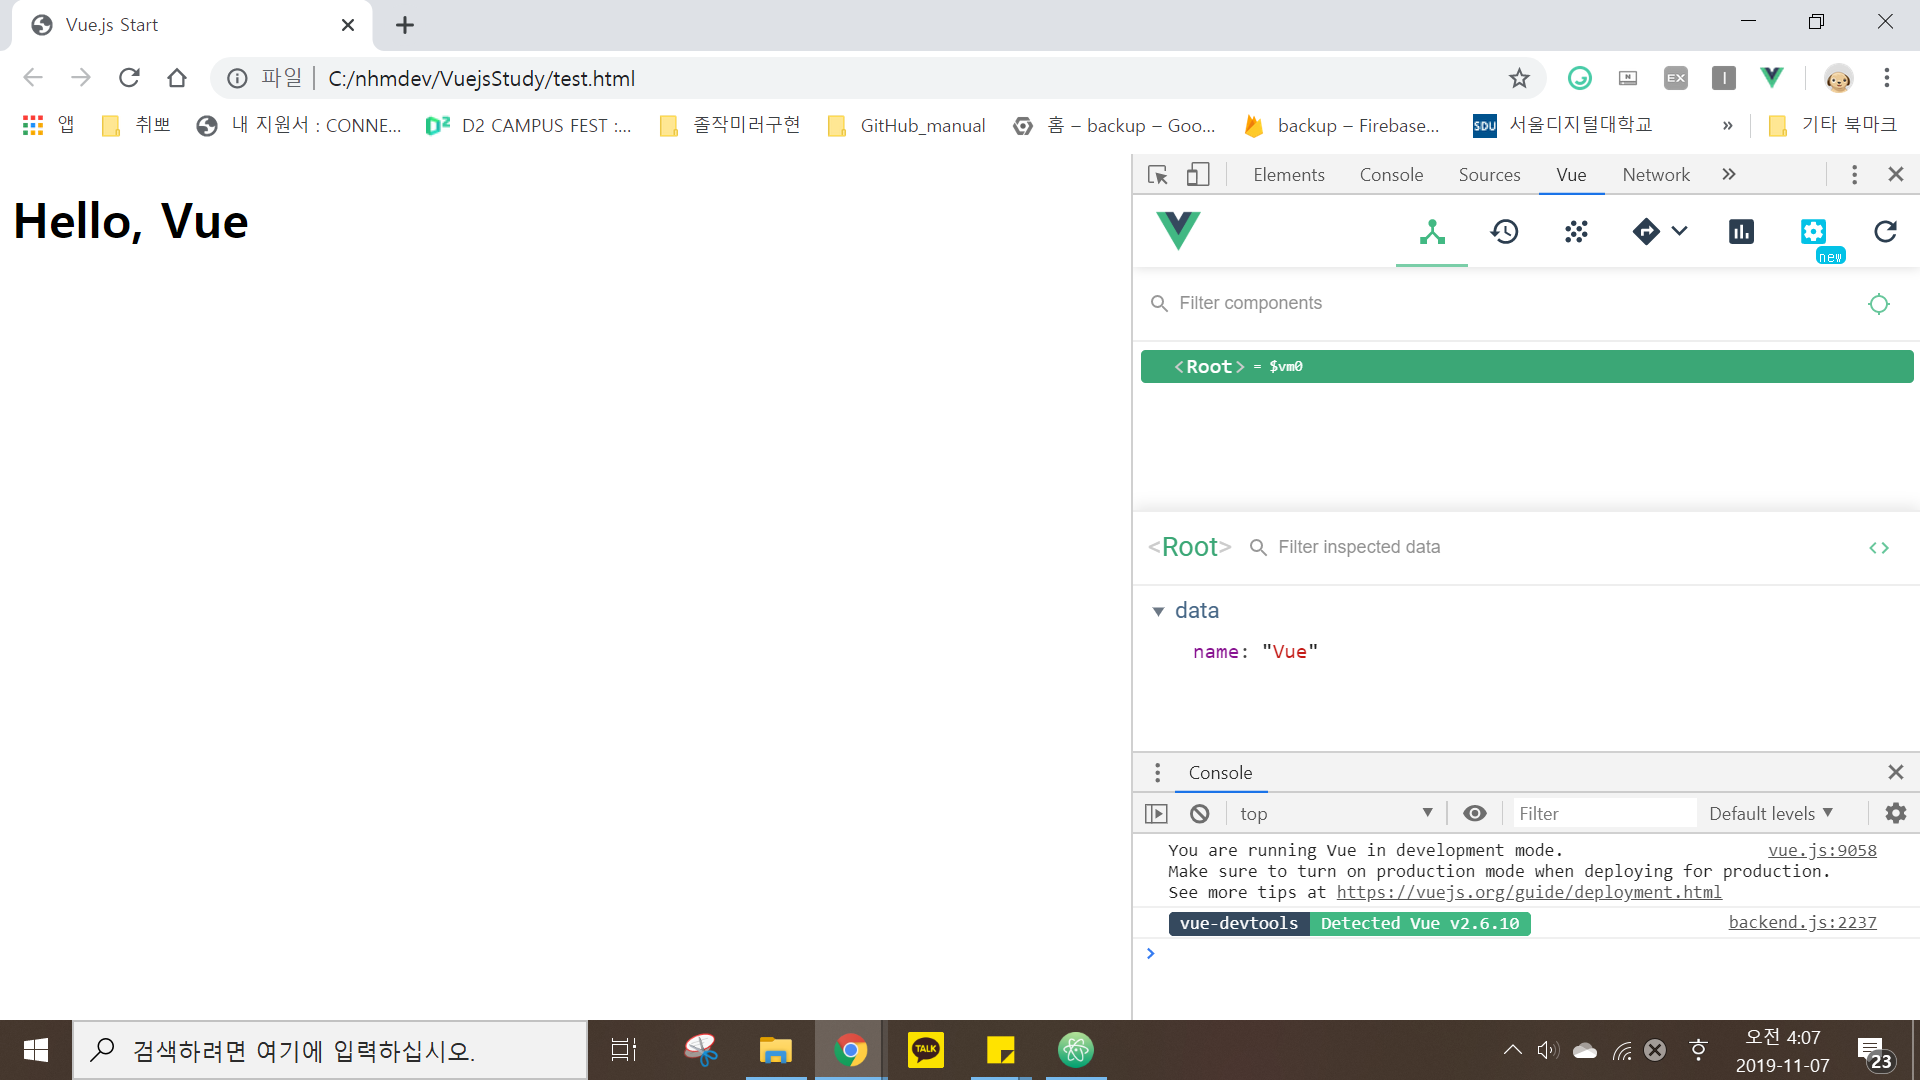The image size is (1920, 1080).
Task: Open the vuejs.org deployment guide link
Action: pos(1528,893)
